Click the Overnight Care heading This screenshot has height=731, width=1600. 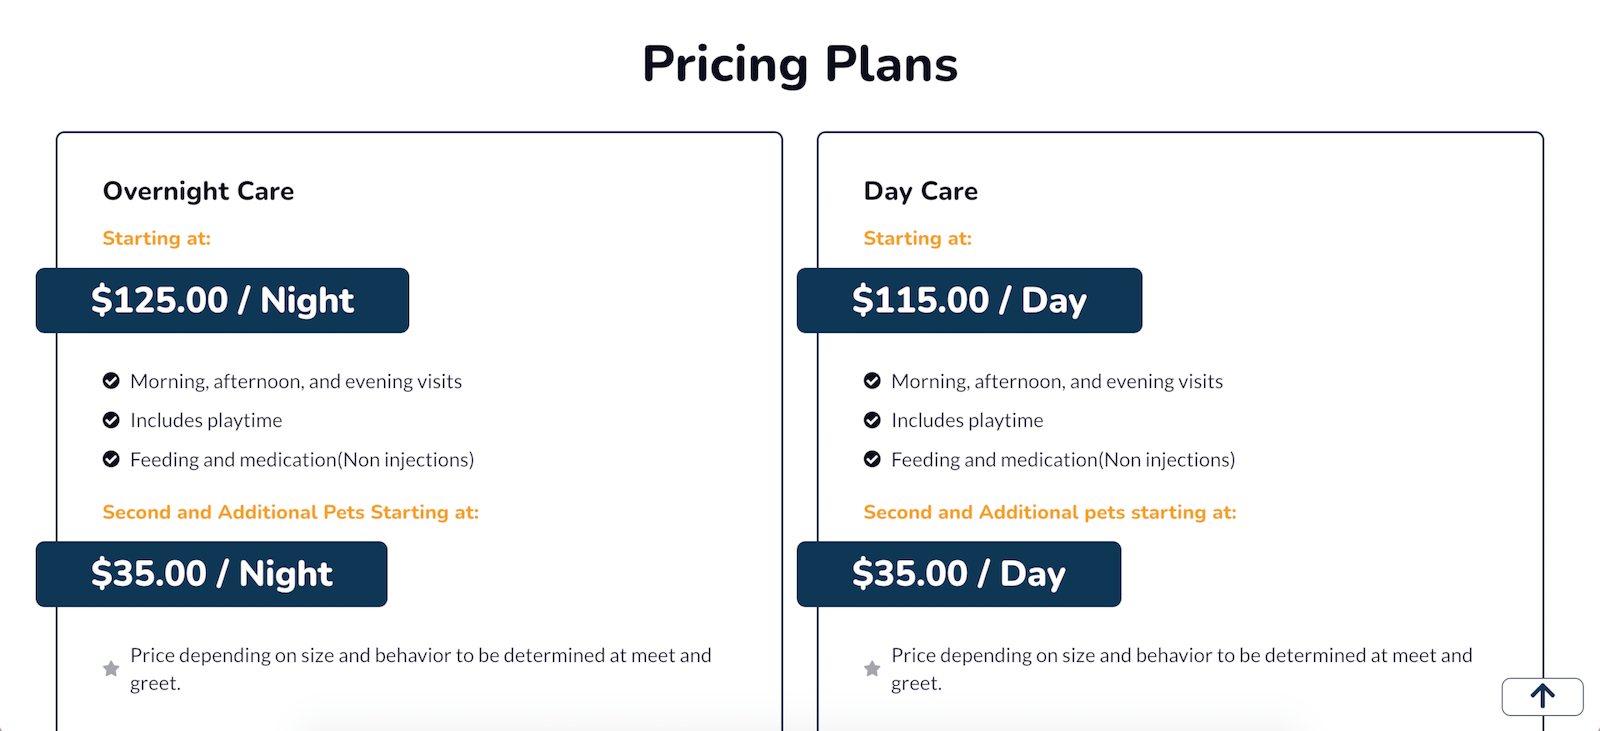198,191
